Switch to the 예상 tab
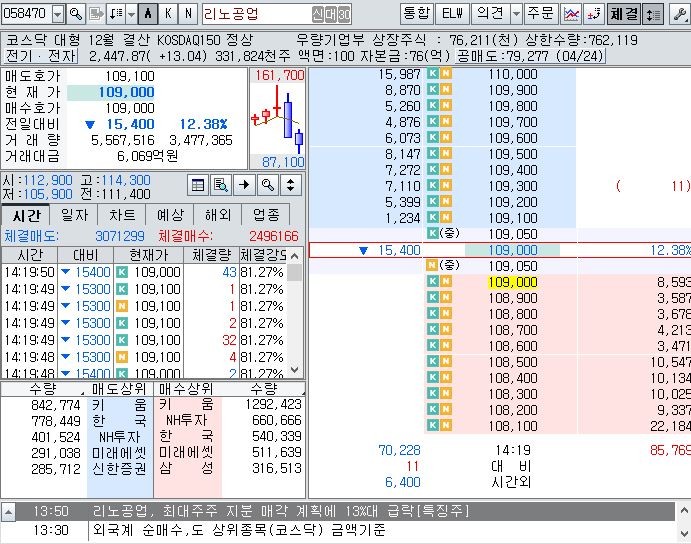This screenshot has height=544, width=691. (x=170, y=215)
